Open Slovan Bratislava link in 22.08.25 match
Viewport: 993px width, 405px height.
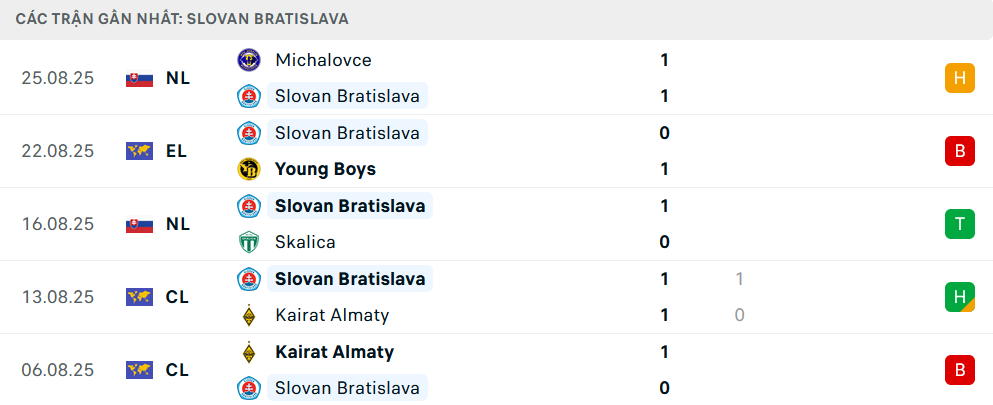tap(347, 133)
